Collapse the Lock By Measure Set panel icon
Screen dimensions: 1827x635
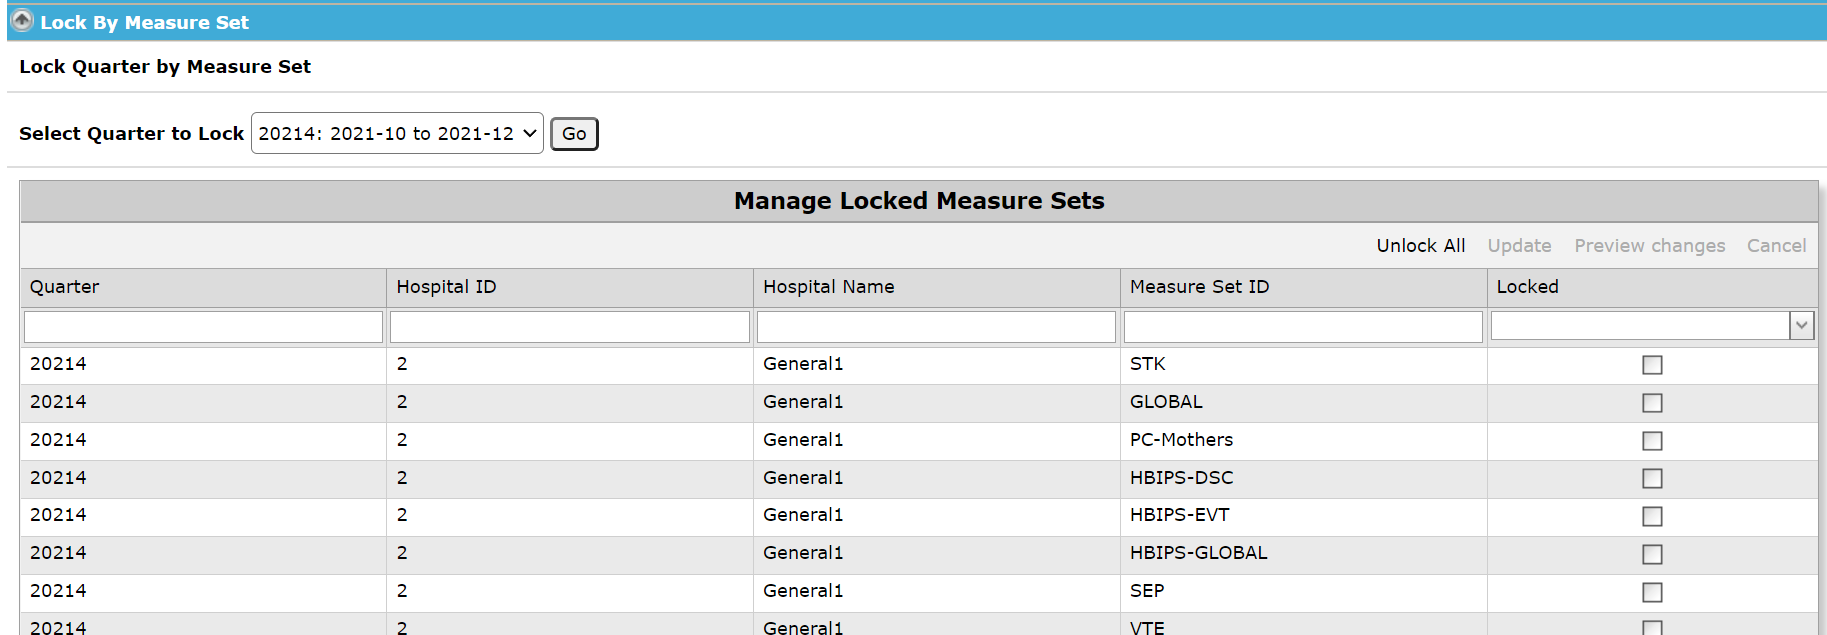tap(22, 21)
